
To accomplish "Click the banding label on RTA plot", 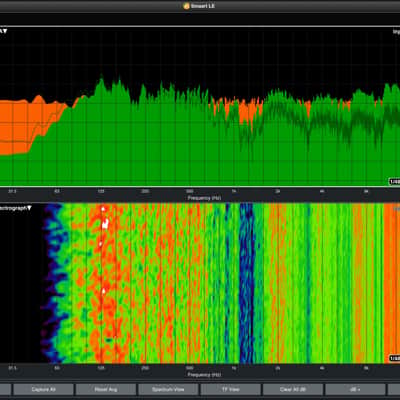I will click(x=394, y=182).
